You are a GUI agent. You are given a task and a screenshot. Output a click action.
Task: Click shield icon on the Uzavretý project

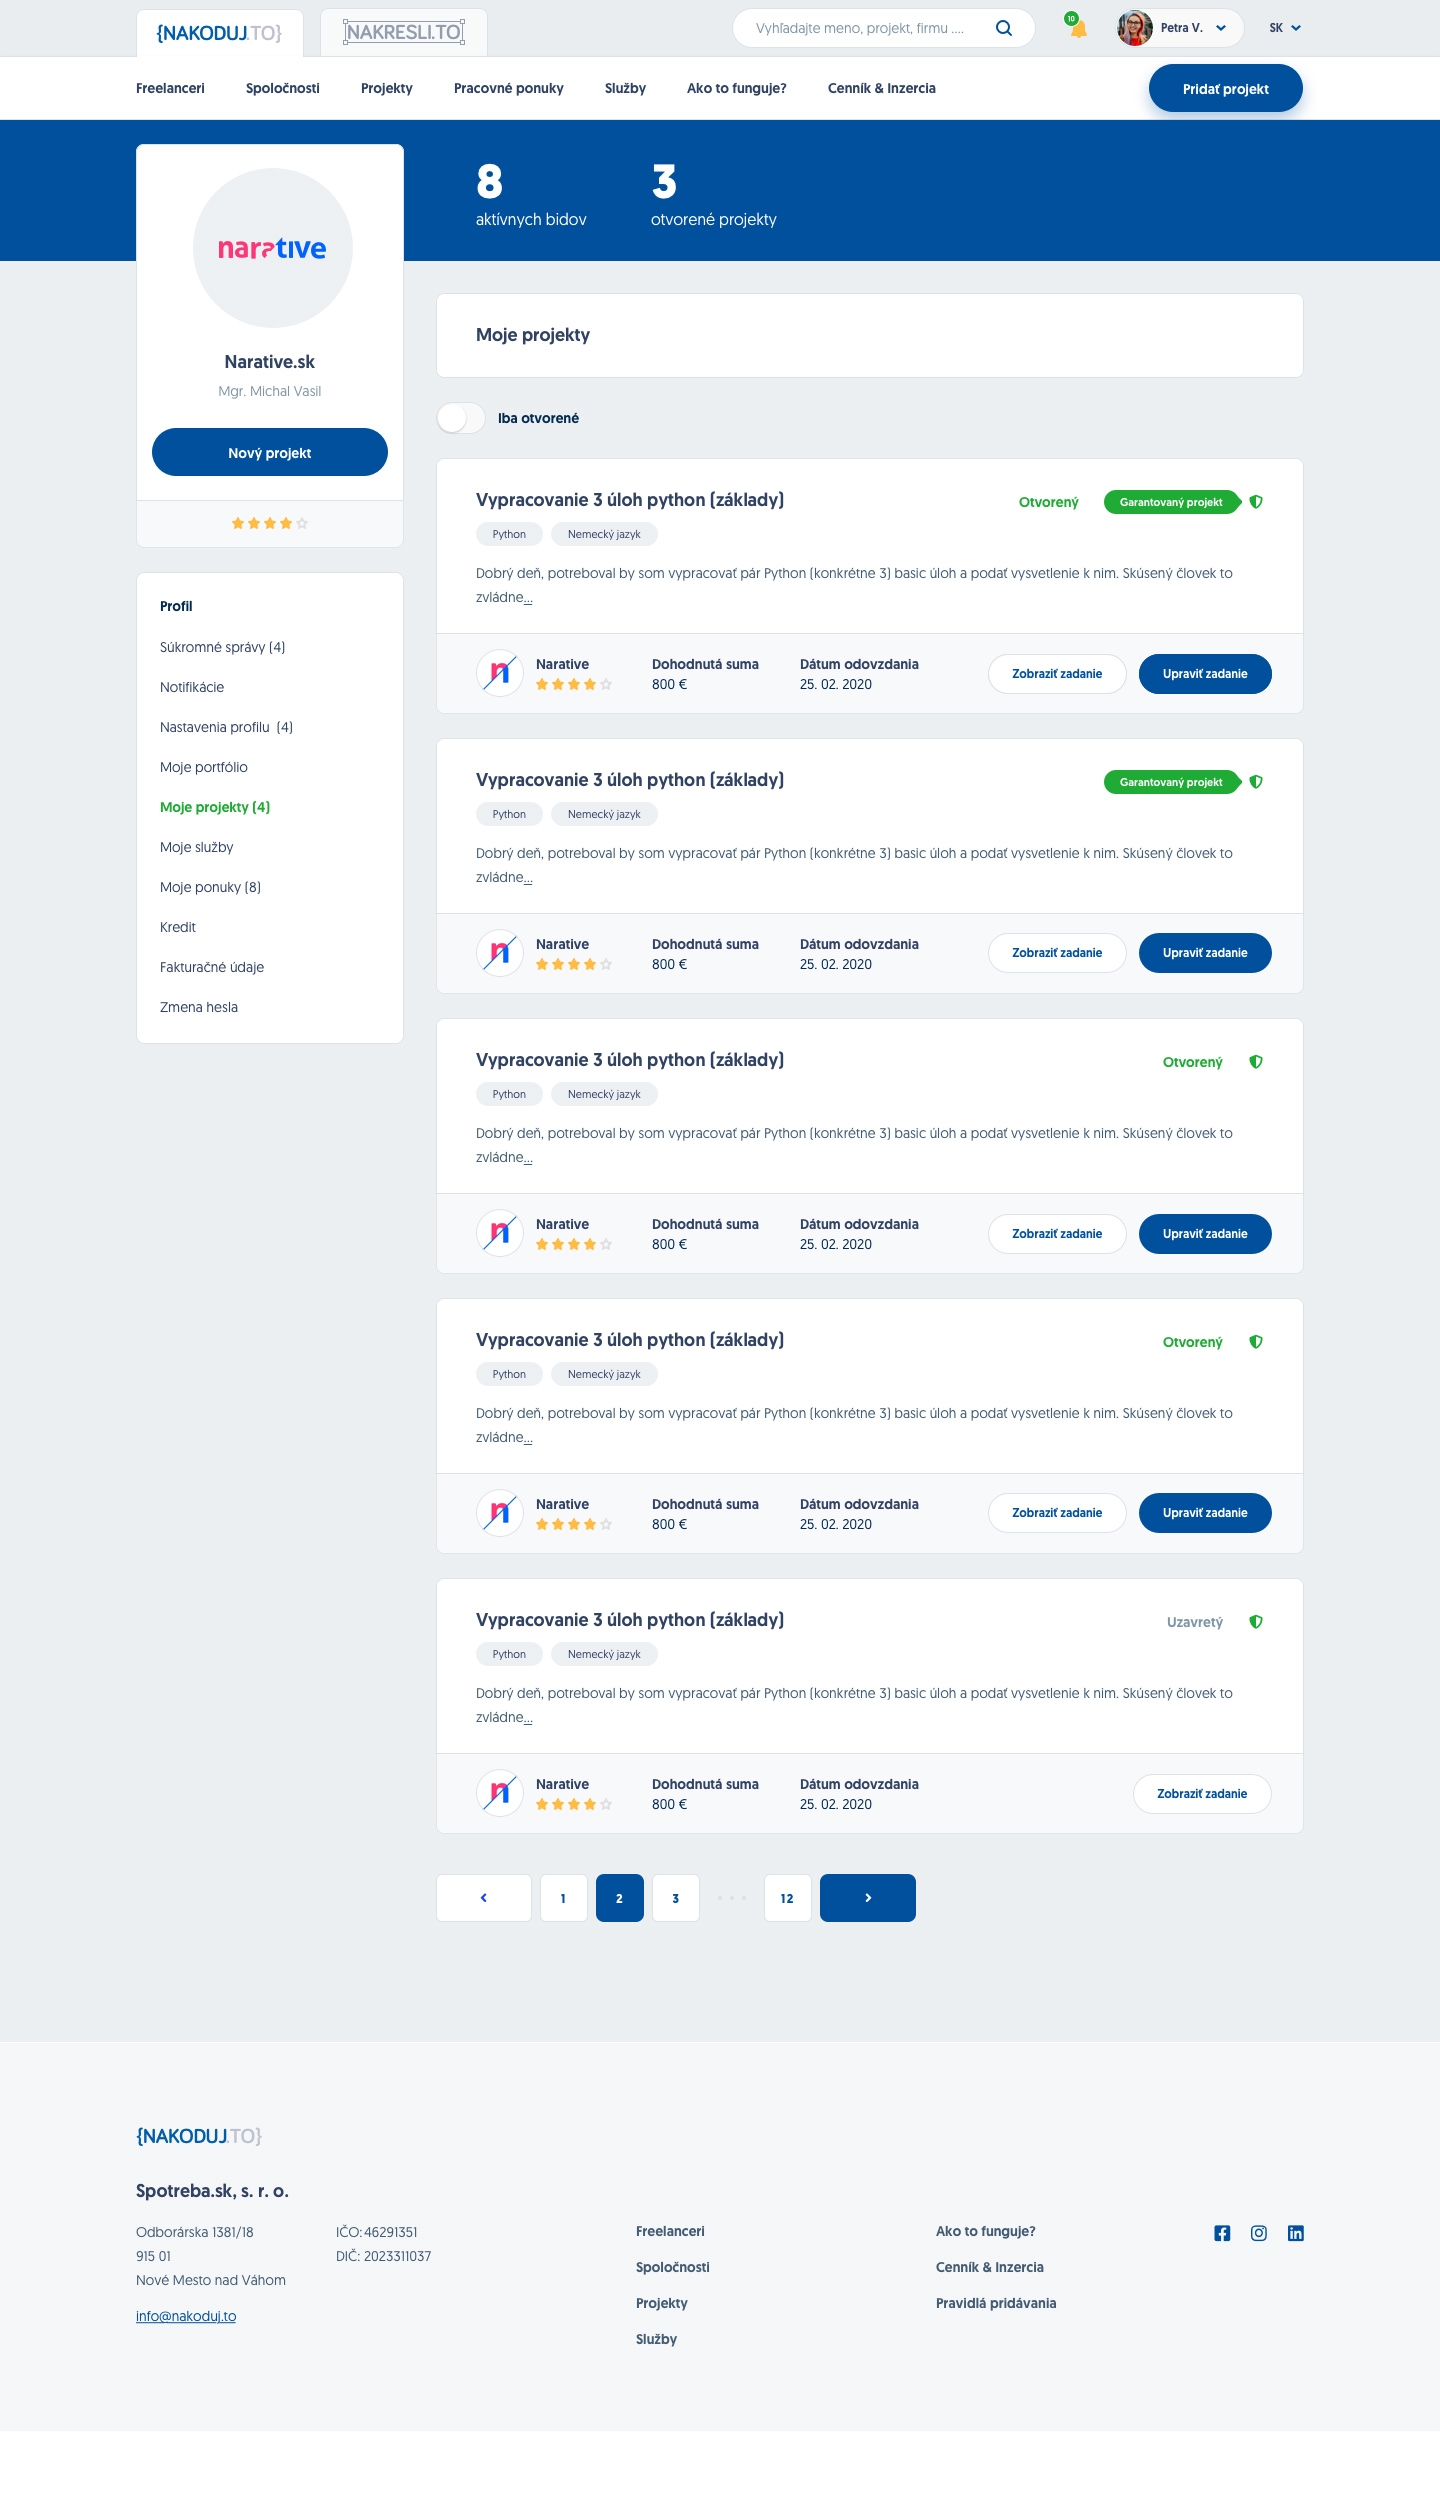click(x=1256, y=1622)
